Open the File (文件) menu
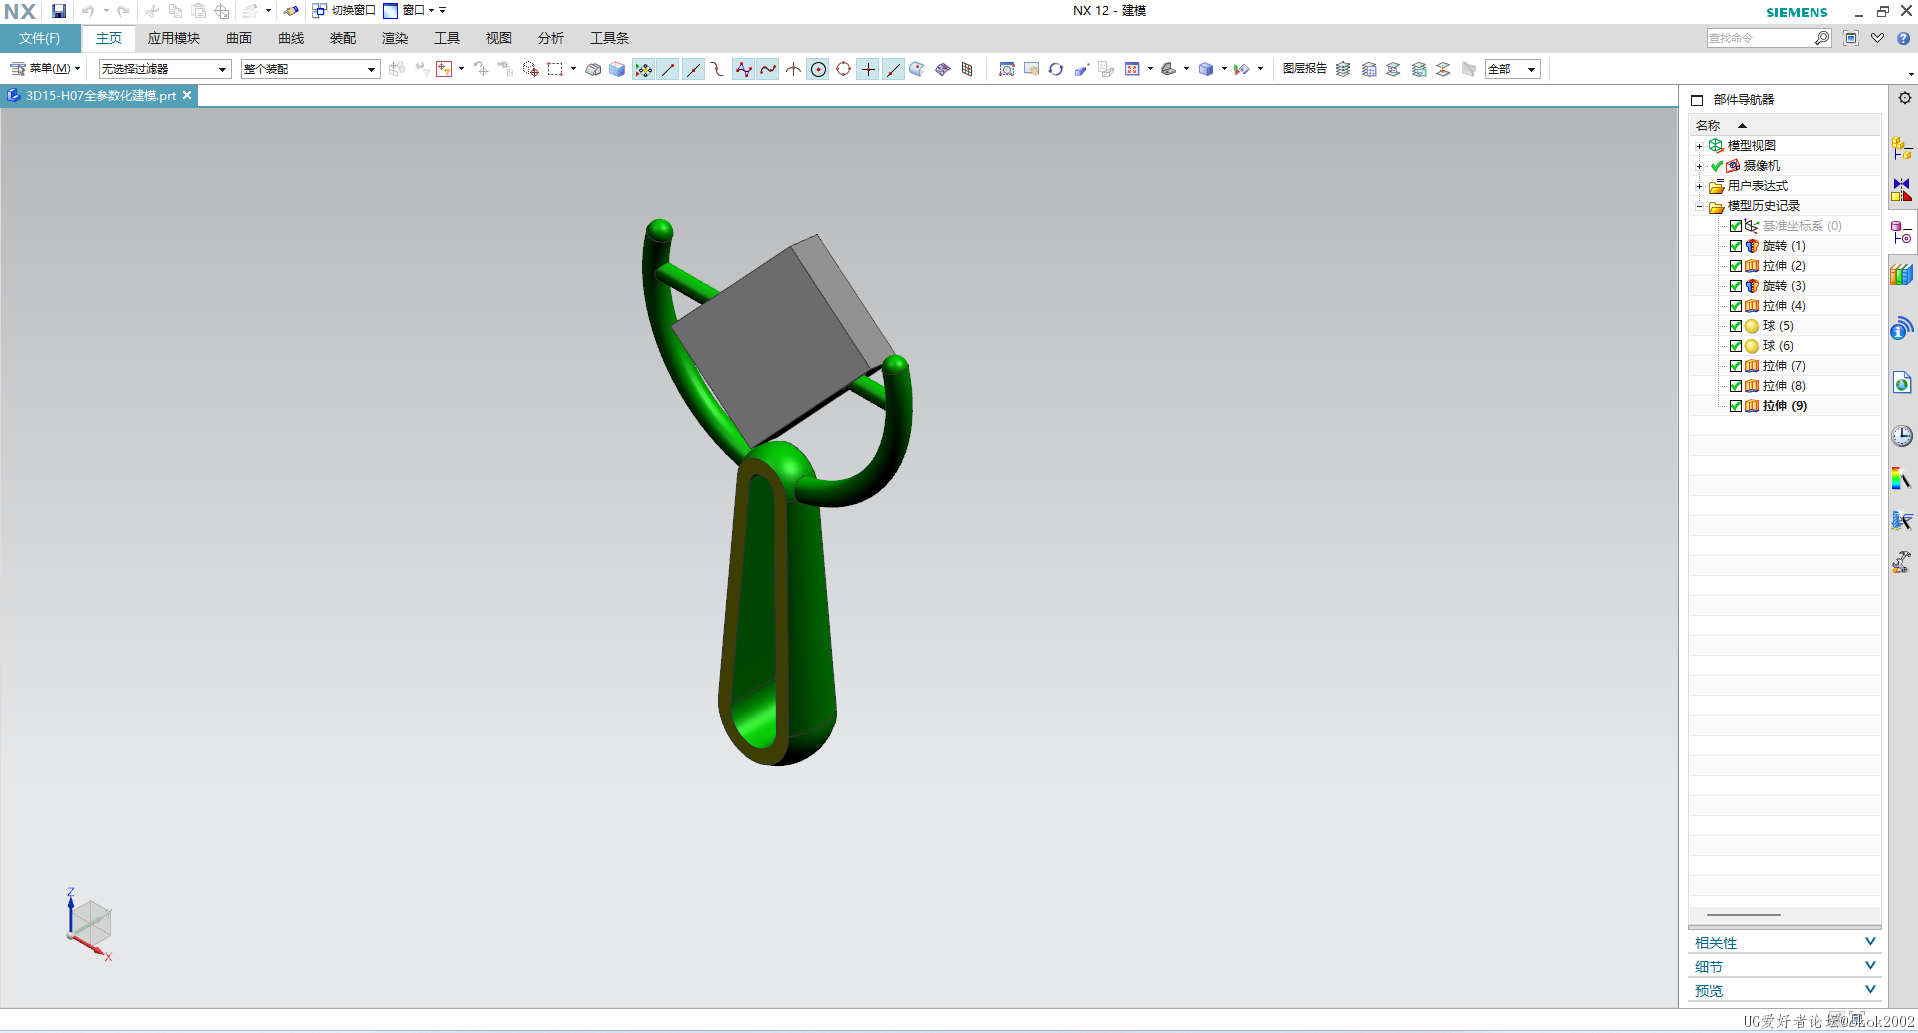Image resolution: width=1918 pixels, height=1033 pixels. [40, 38]
